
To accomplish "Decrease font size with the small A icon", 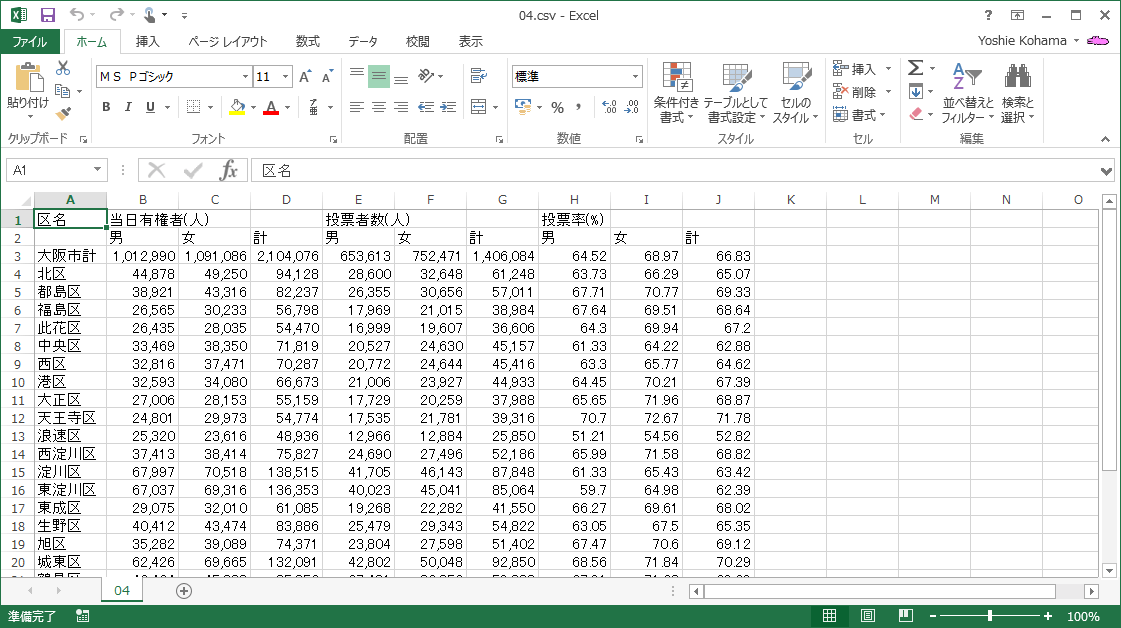I will click(x=327, y=77).
